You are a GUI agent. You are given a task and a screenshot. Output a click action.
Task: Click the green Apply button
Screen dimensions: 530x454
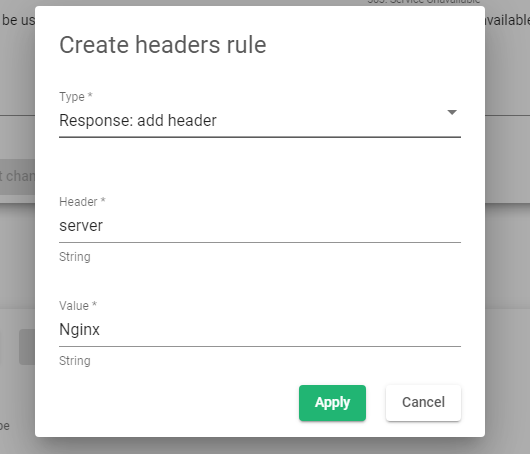(x=332, y=403)
